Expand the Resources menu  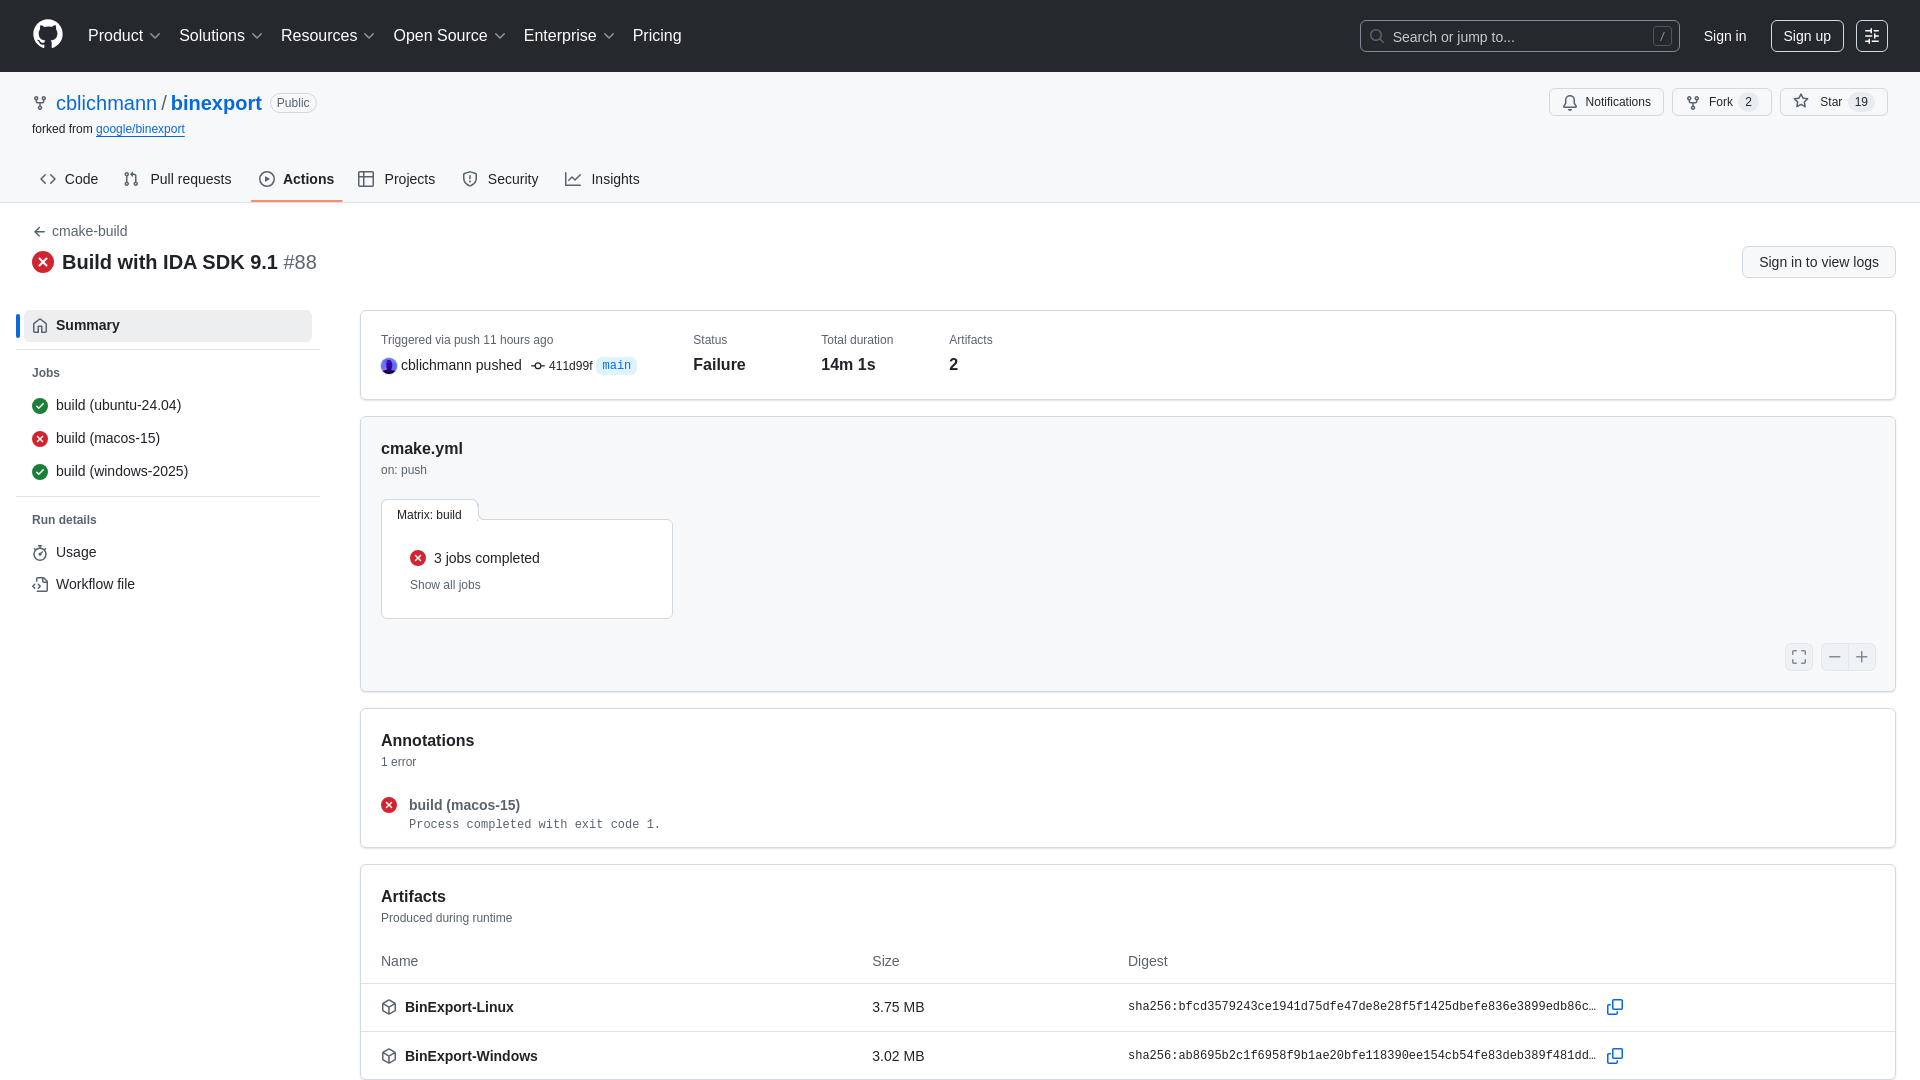click(x=328, y=36)
